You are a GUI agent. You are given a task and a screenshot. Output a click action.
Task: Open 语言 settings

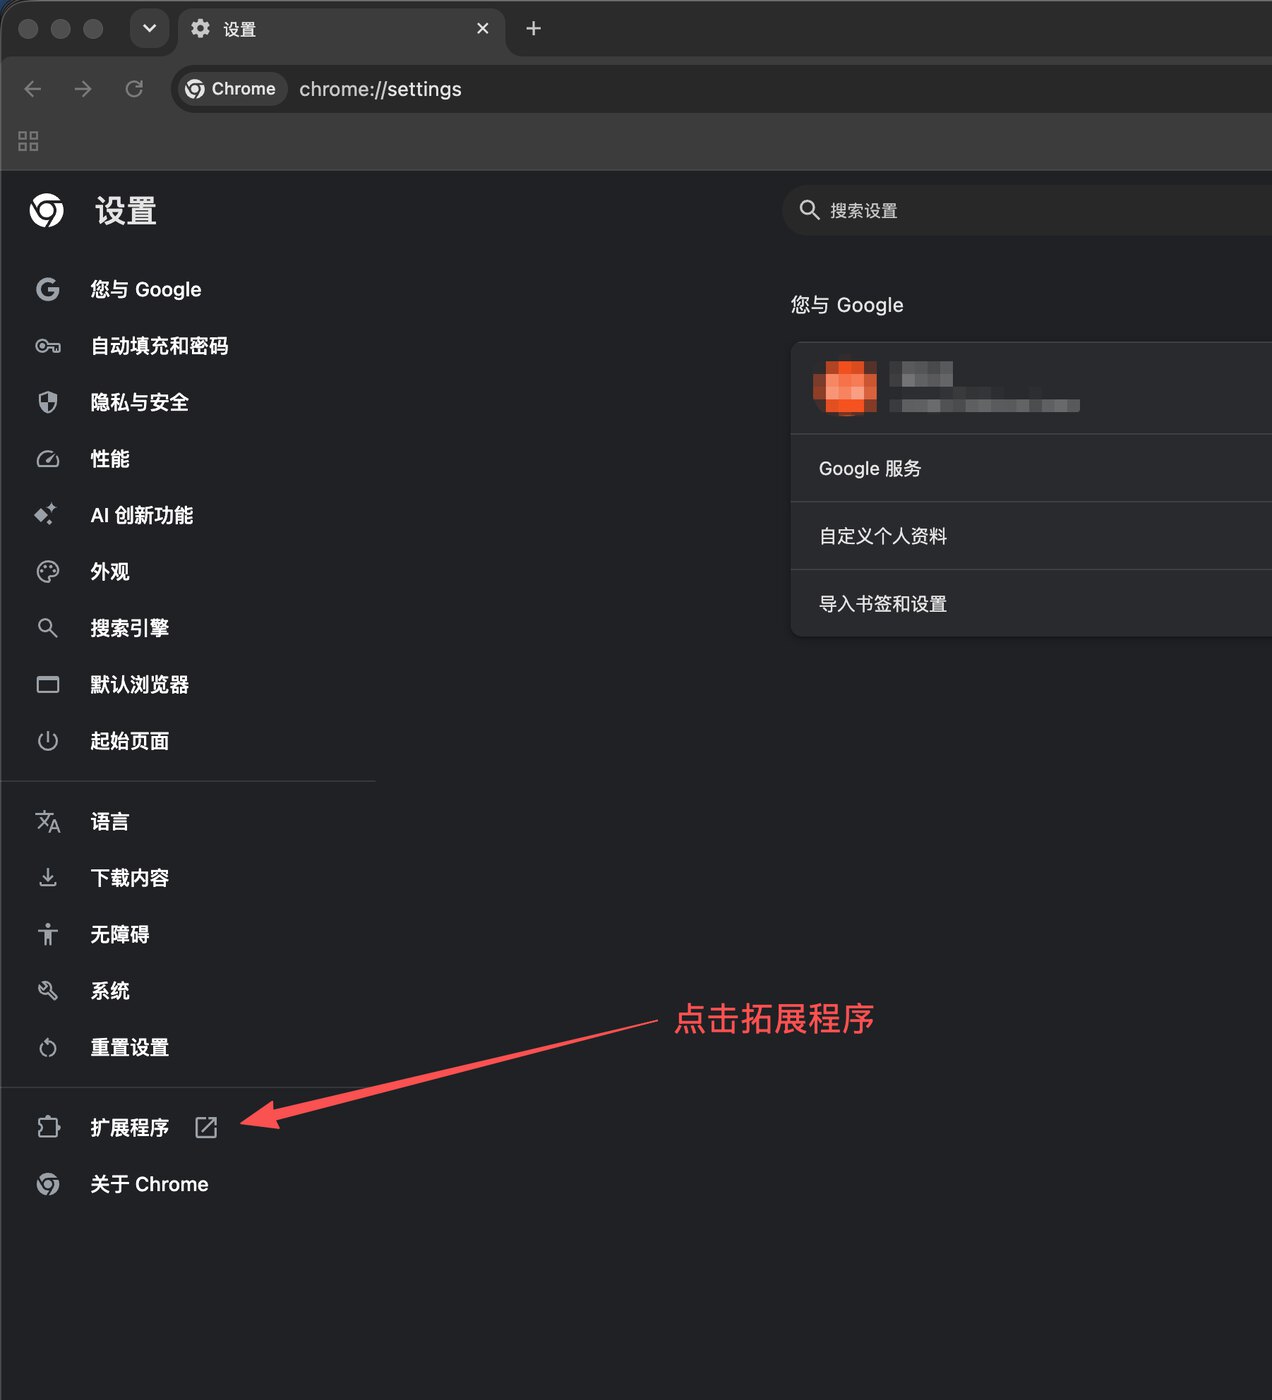pos(110,822)
